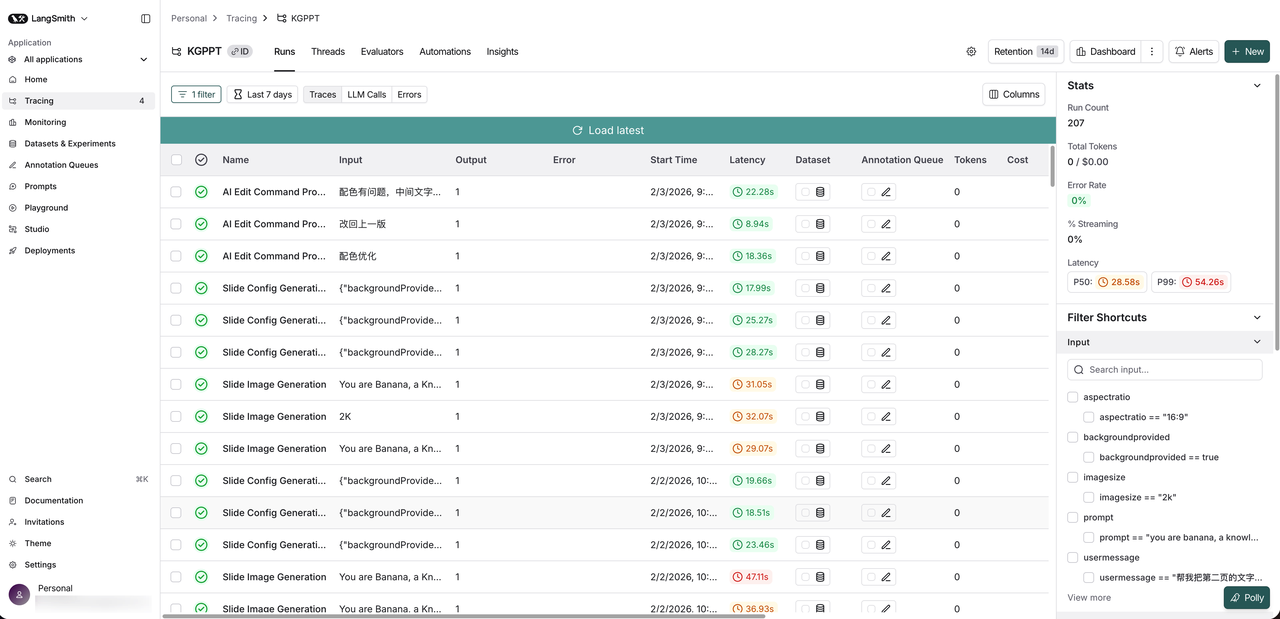Open LangSmith workspace dropdown
The height and width of the screenshot is (619, 1280).
pyautogui.click(x=49, y=19)
